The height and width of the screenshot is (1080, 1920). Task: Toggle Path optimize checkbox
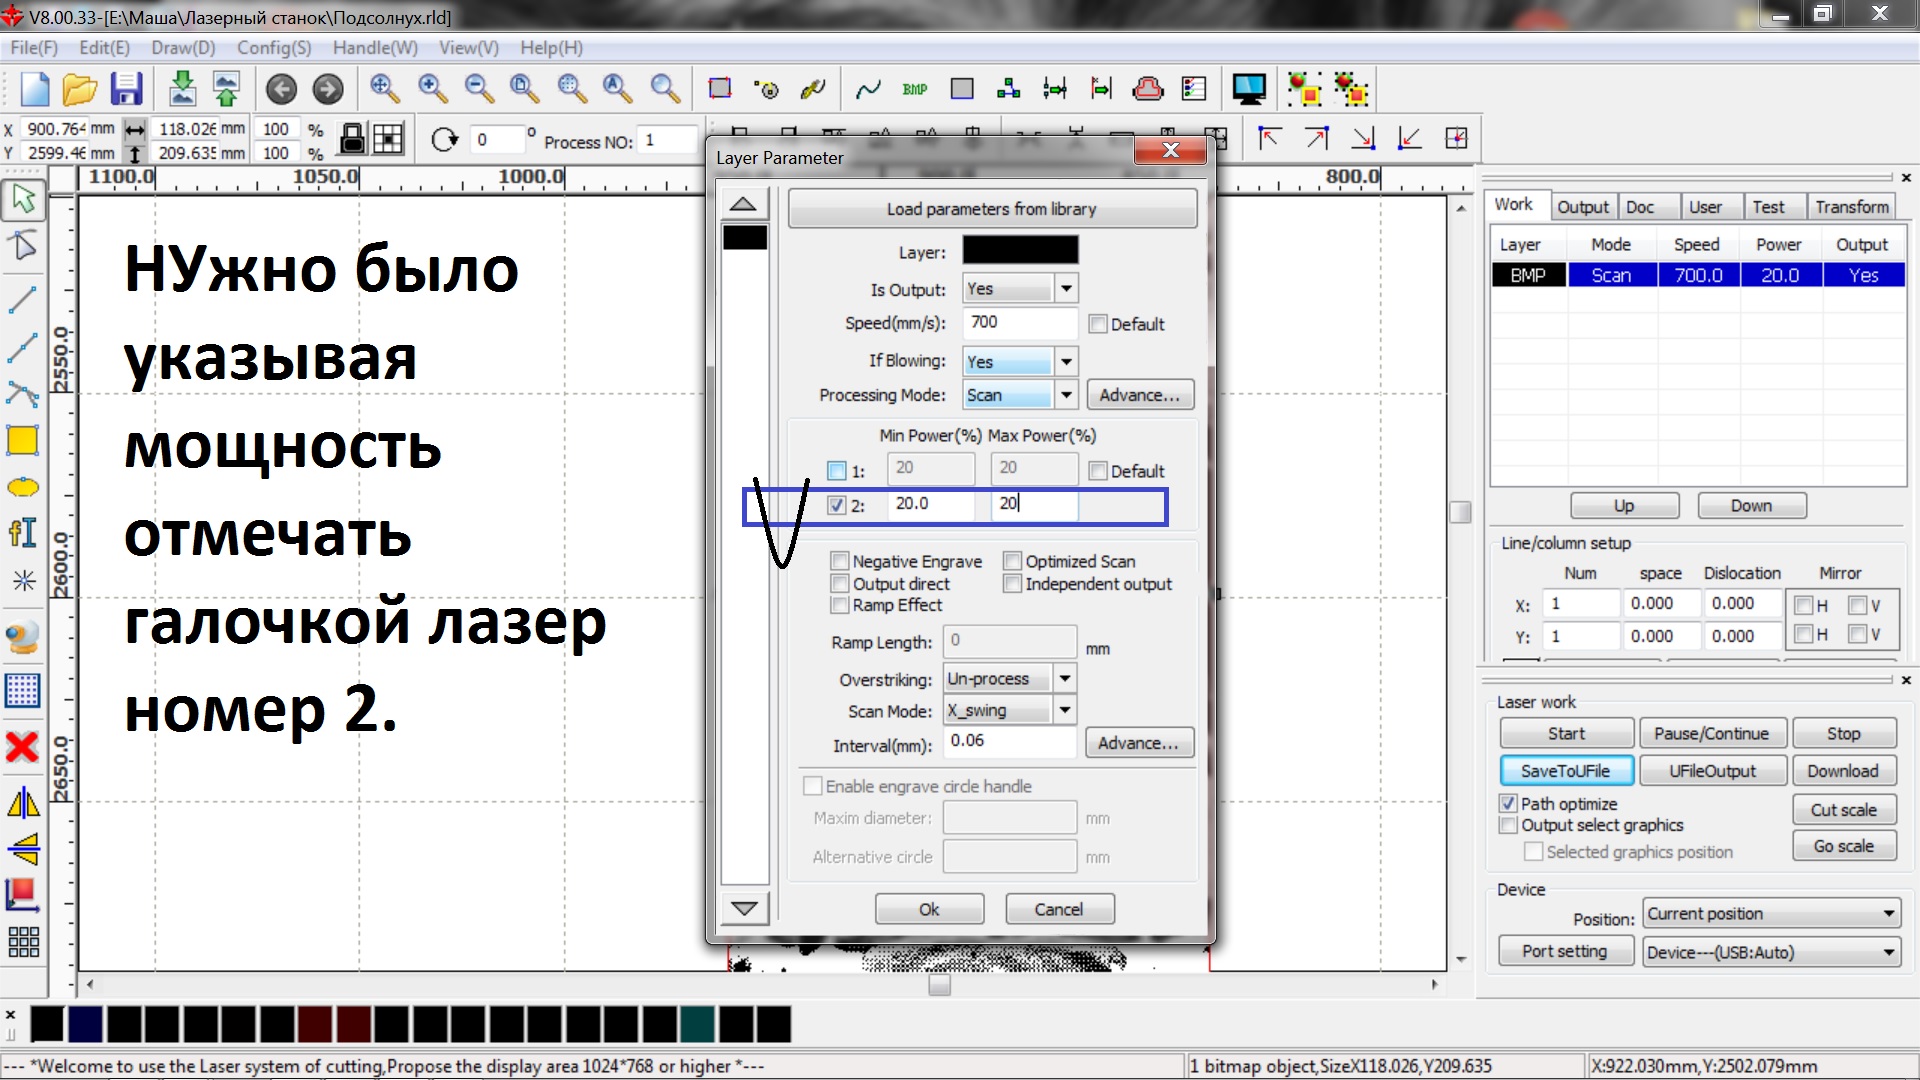pos(1508,803)
